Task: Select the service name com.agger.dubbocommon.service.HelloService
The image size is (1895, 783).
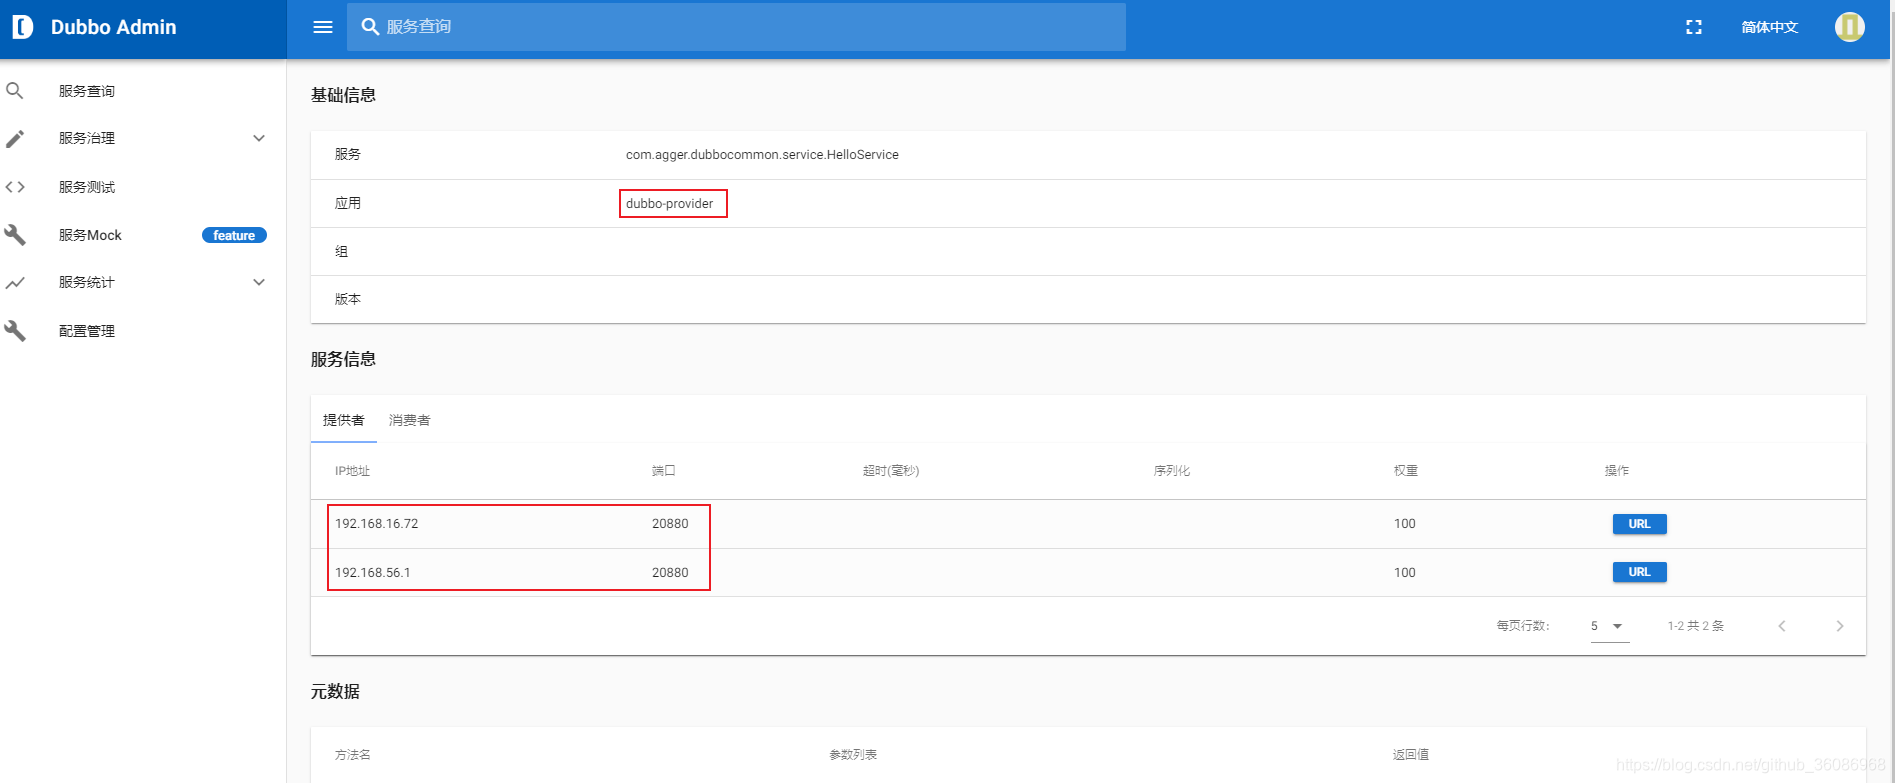Action: 762,155
